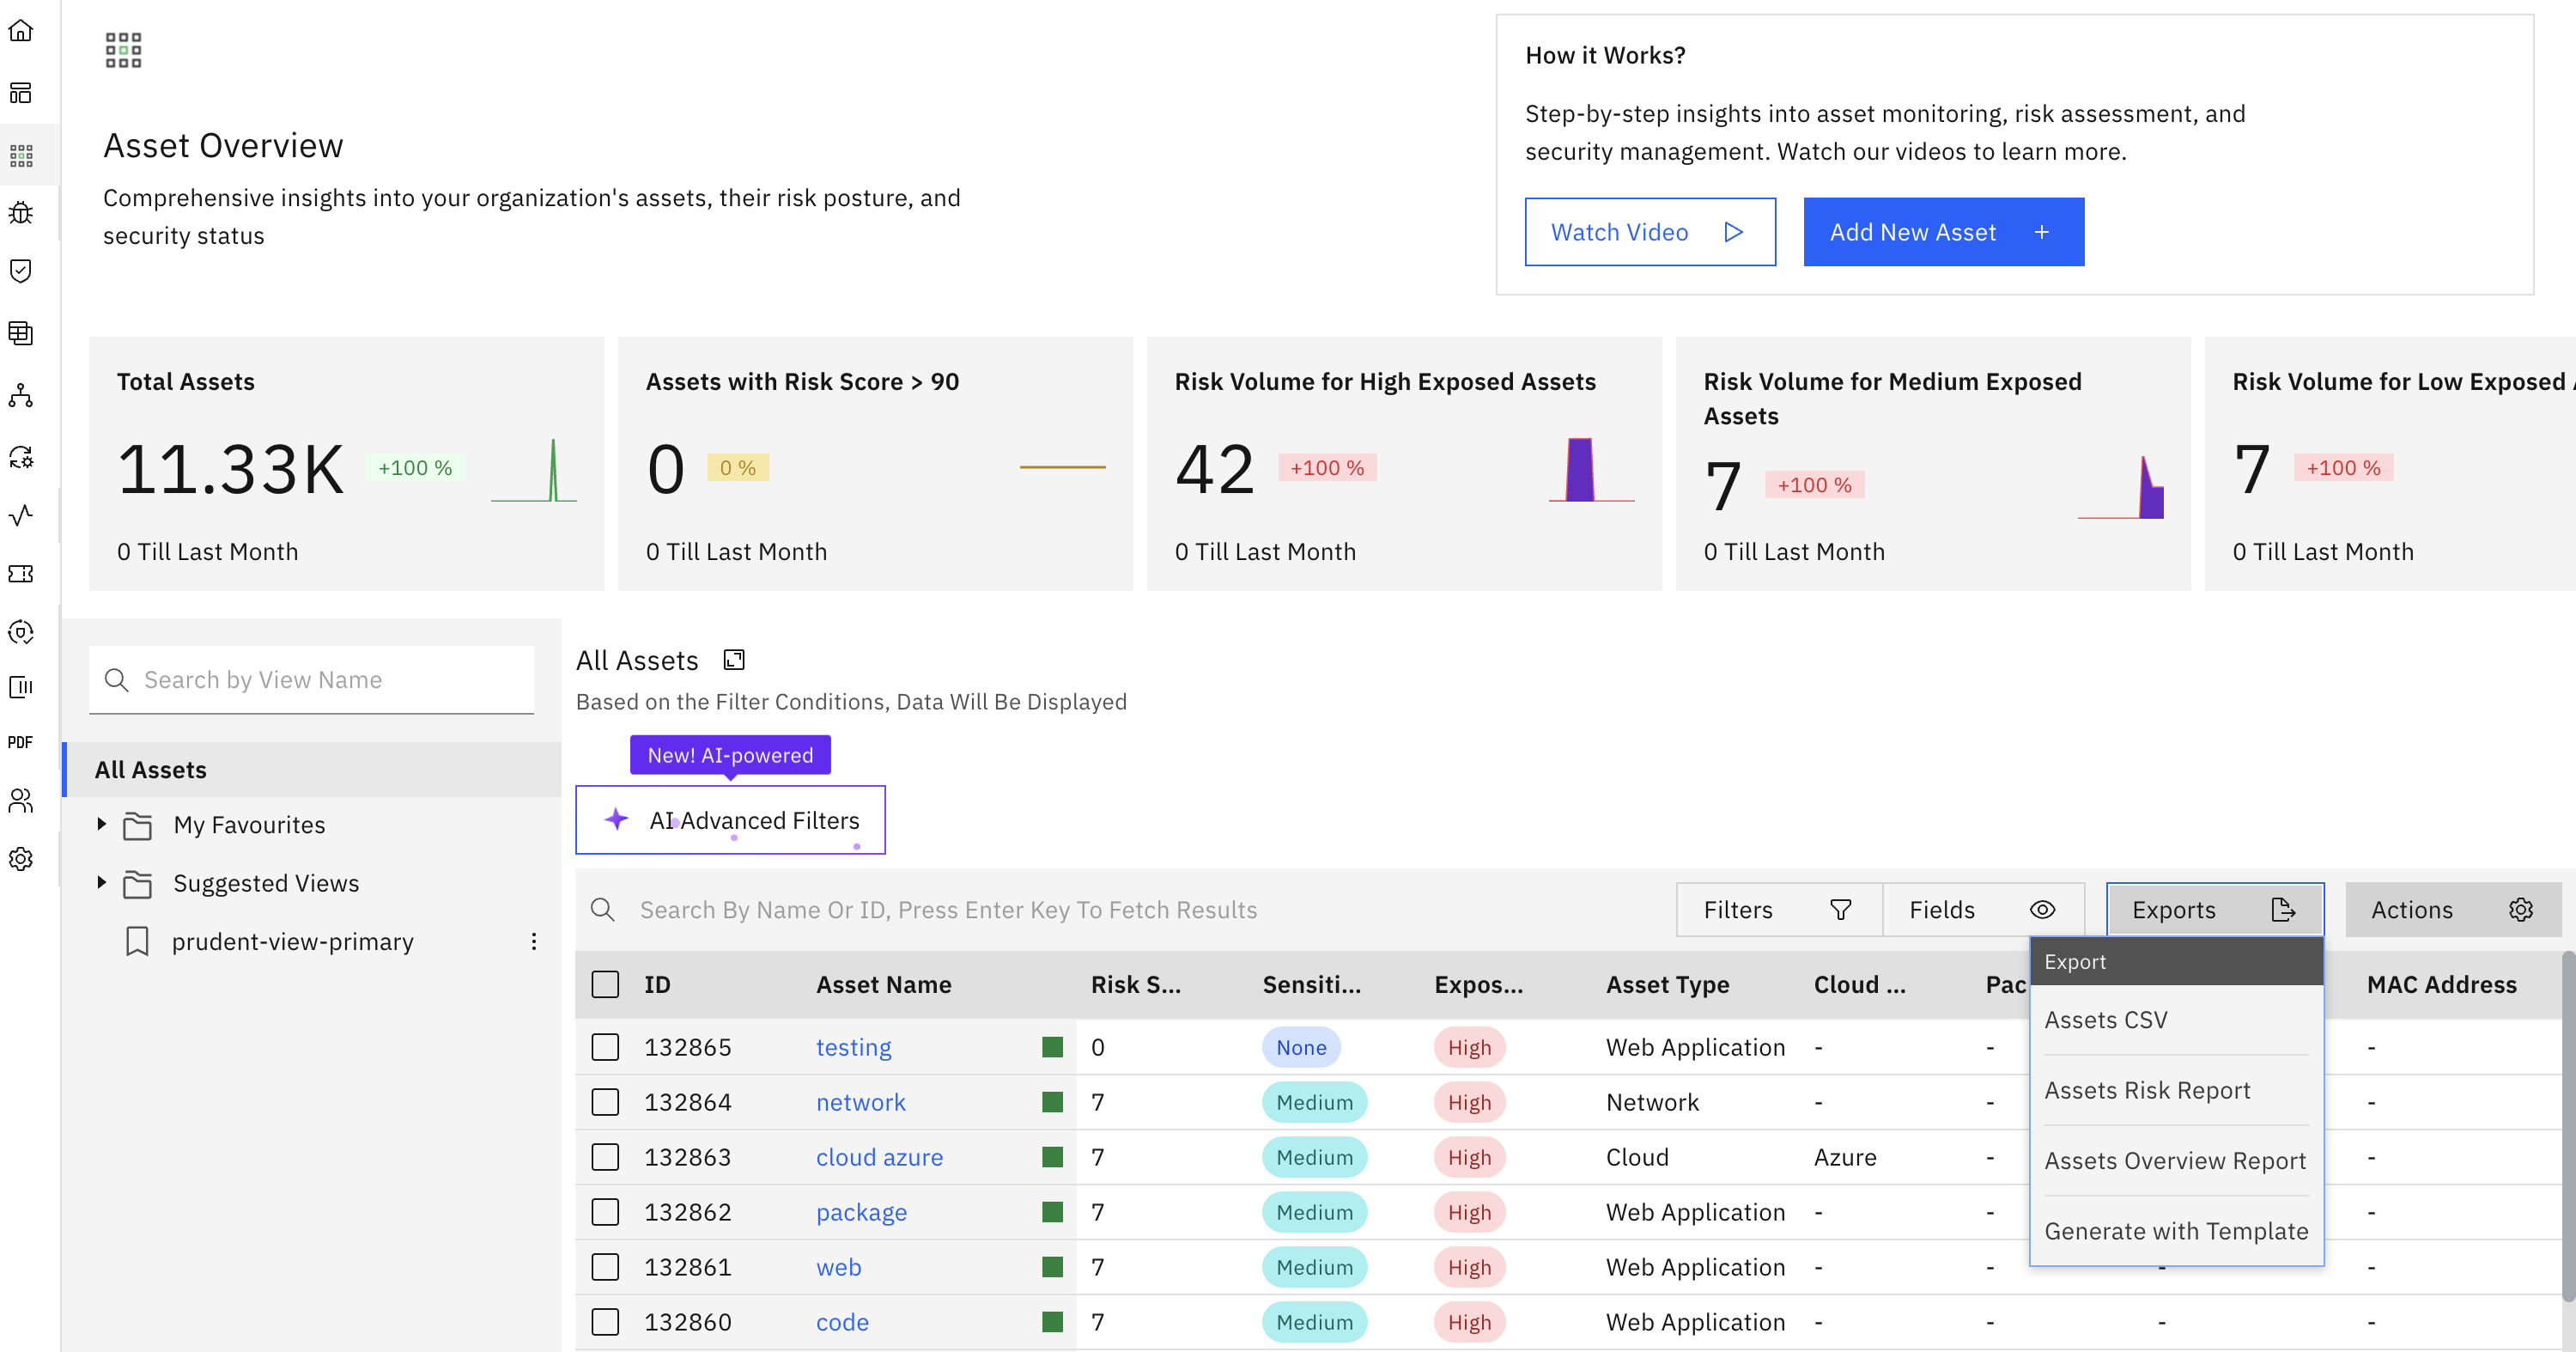This screenshot has height=1352, width=2576.
Task: Open the PDF reports sidebar icon
Action: tap(21, 742)
